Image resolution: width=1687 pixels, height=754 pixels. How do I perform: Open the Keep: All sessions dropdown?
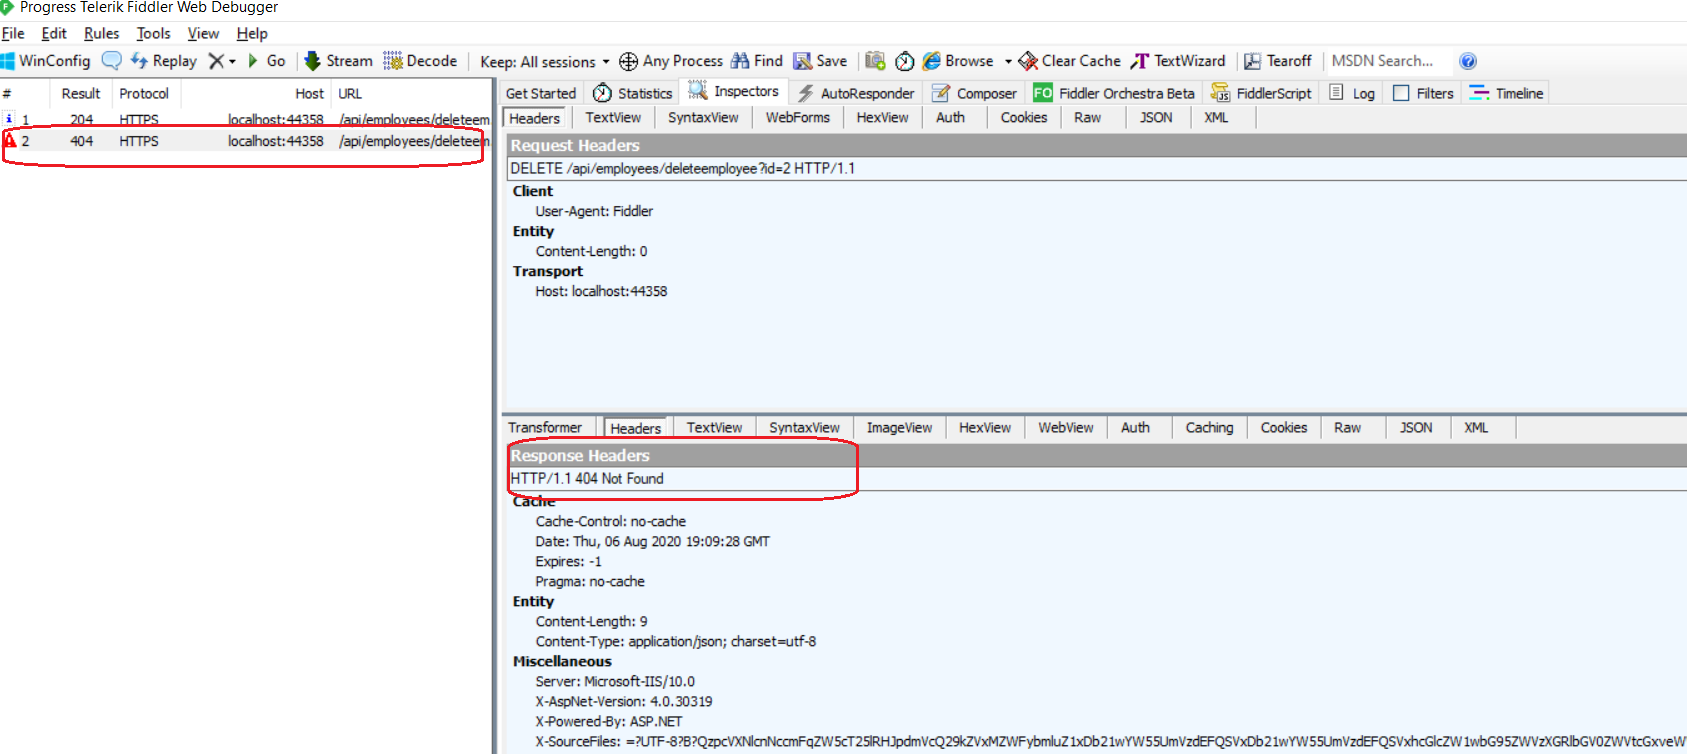pos(545,62)
